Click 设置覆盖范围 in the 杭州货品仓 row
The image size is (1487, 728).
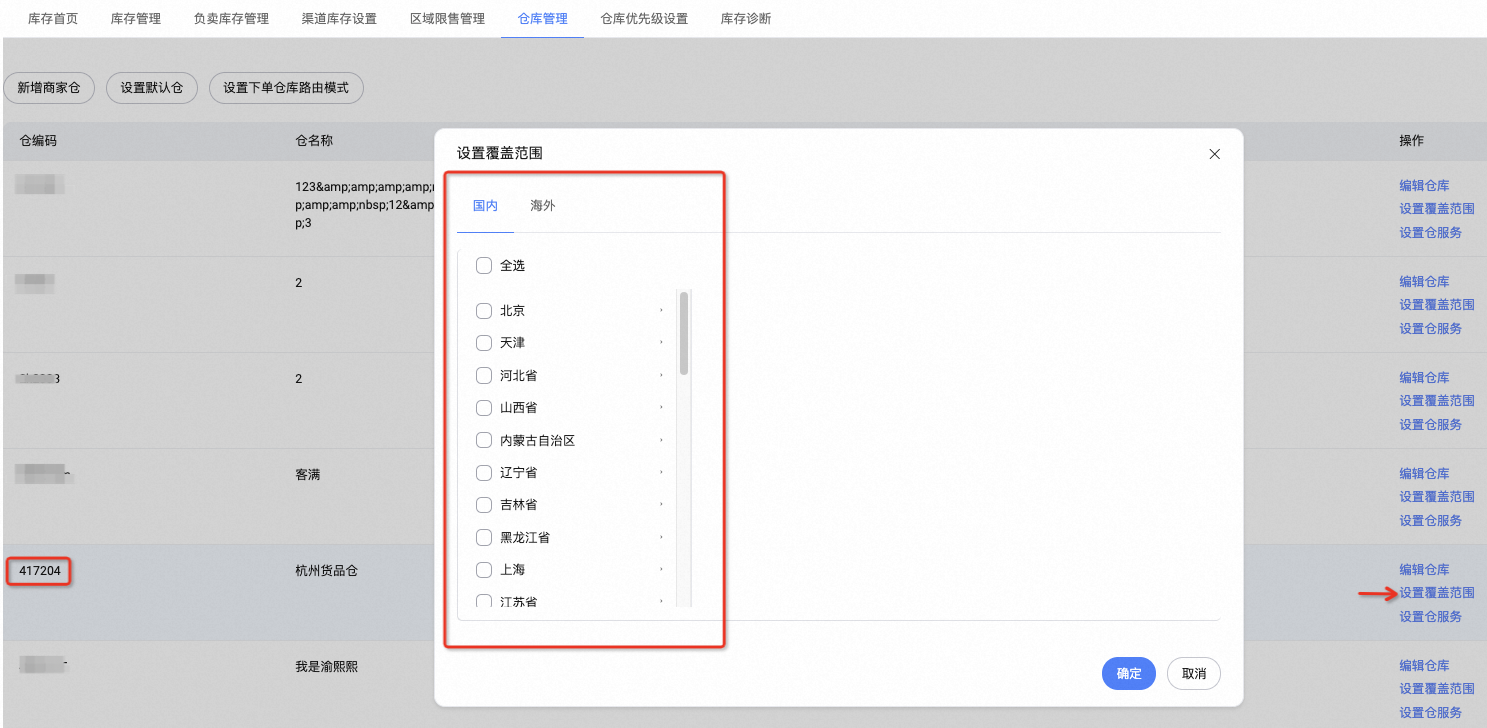[x=1437, y=593]
